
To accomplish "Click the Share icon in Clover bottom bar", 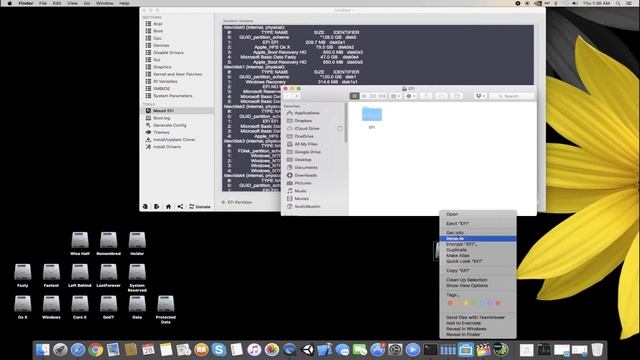I will click(180, 207).
